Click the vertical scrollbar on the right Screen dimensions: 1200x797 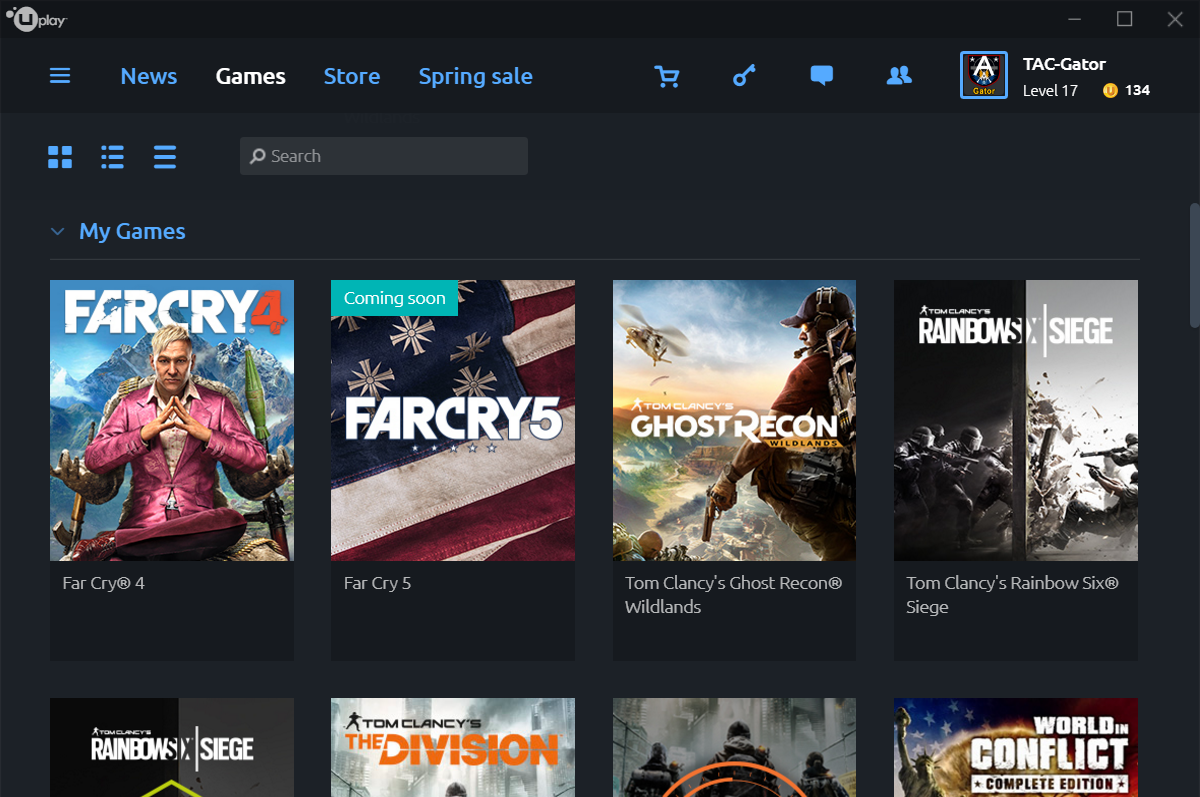1194,265
